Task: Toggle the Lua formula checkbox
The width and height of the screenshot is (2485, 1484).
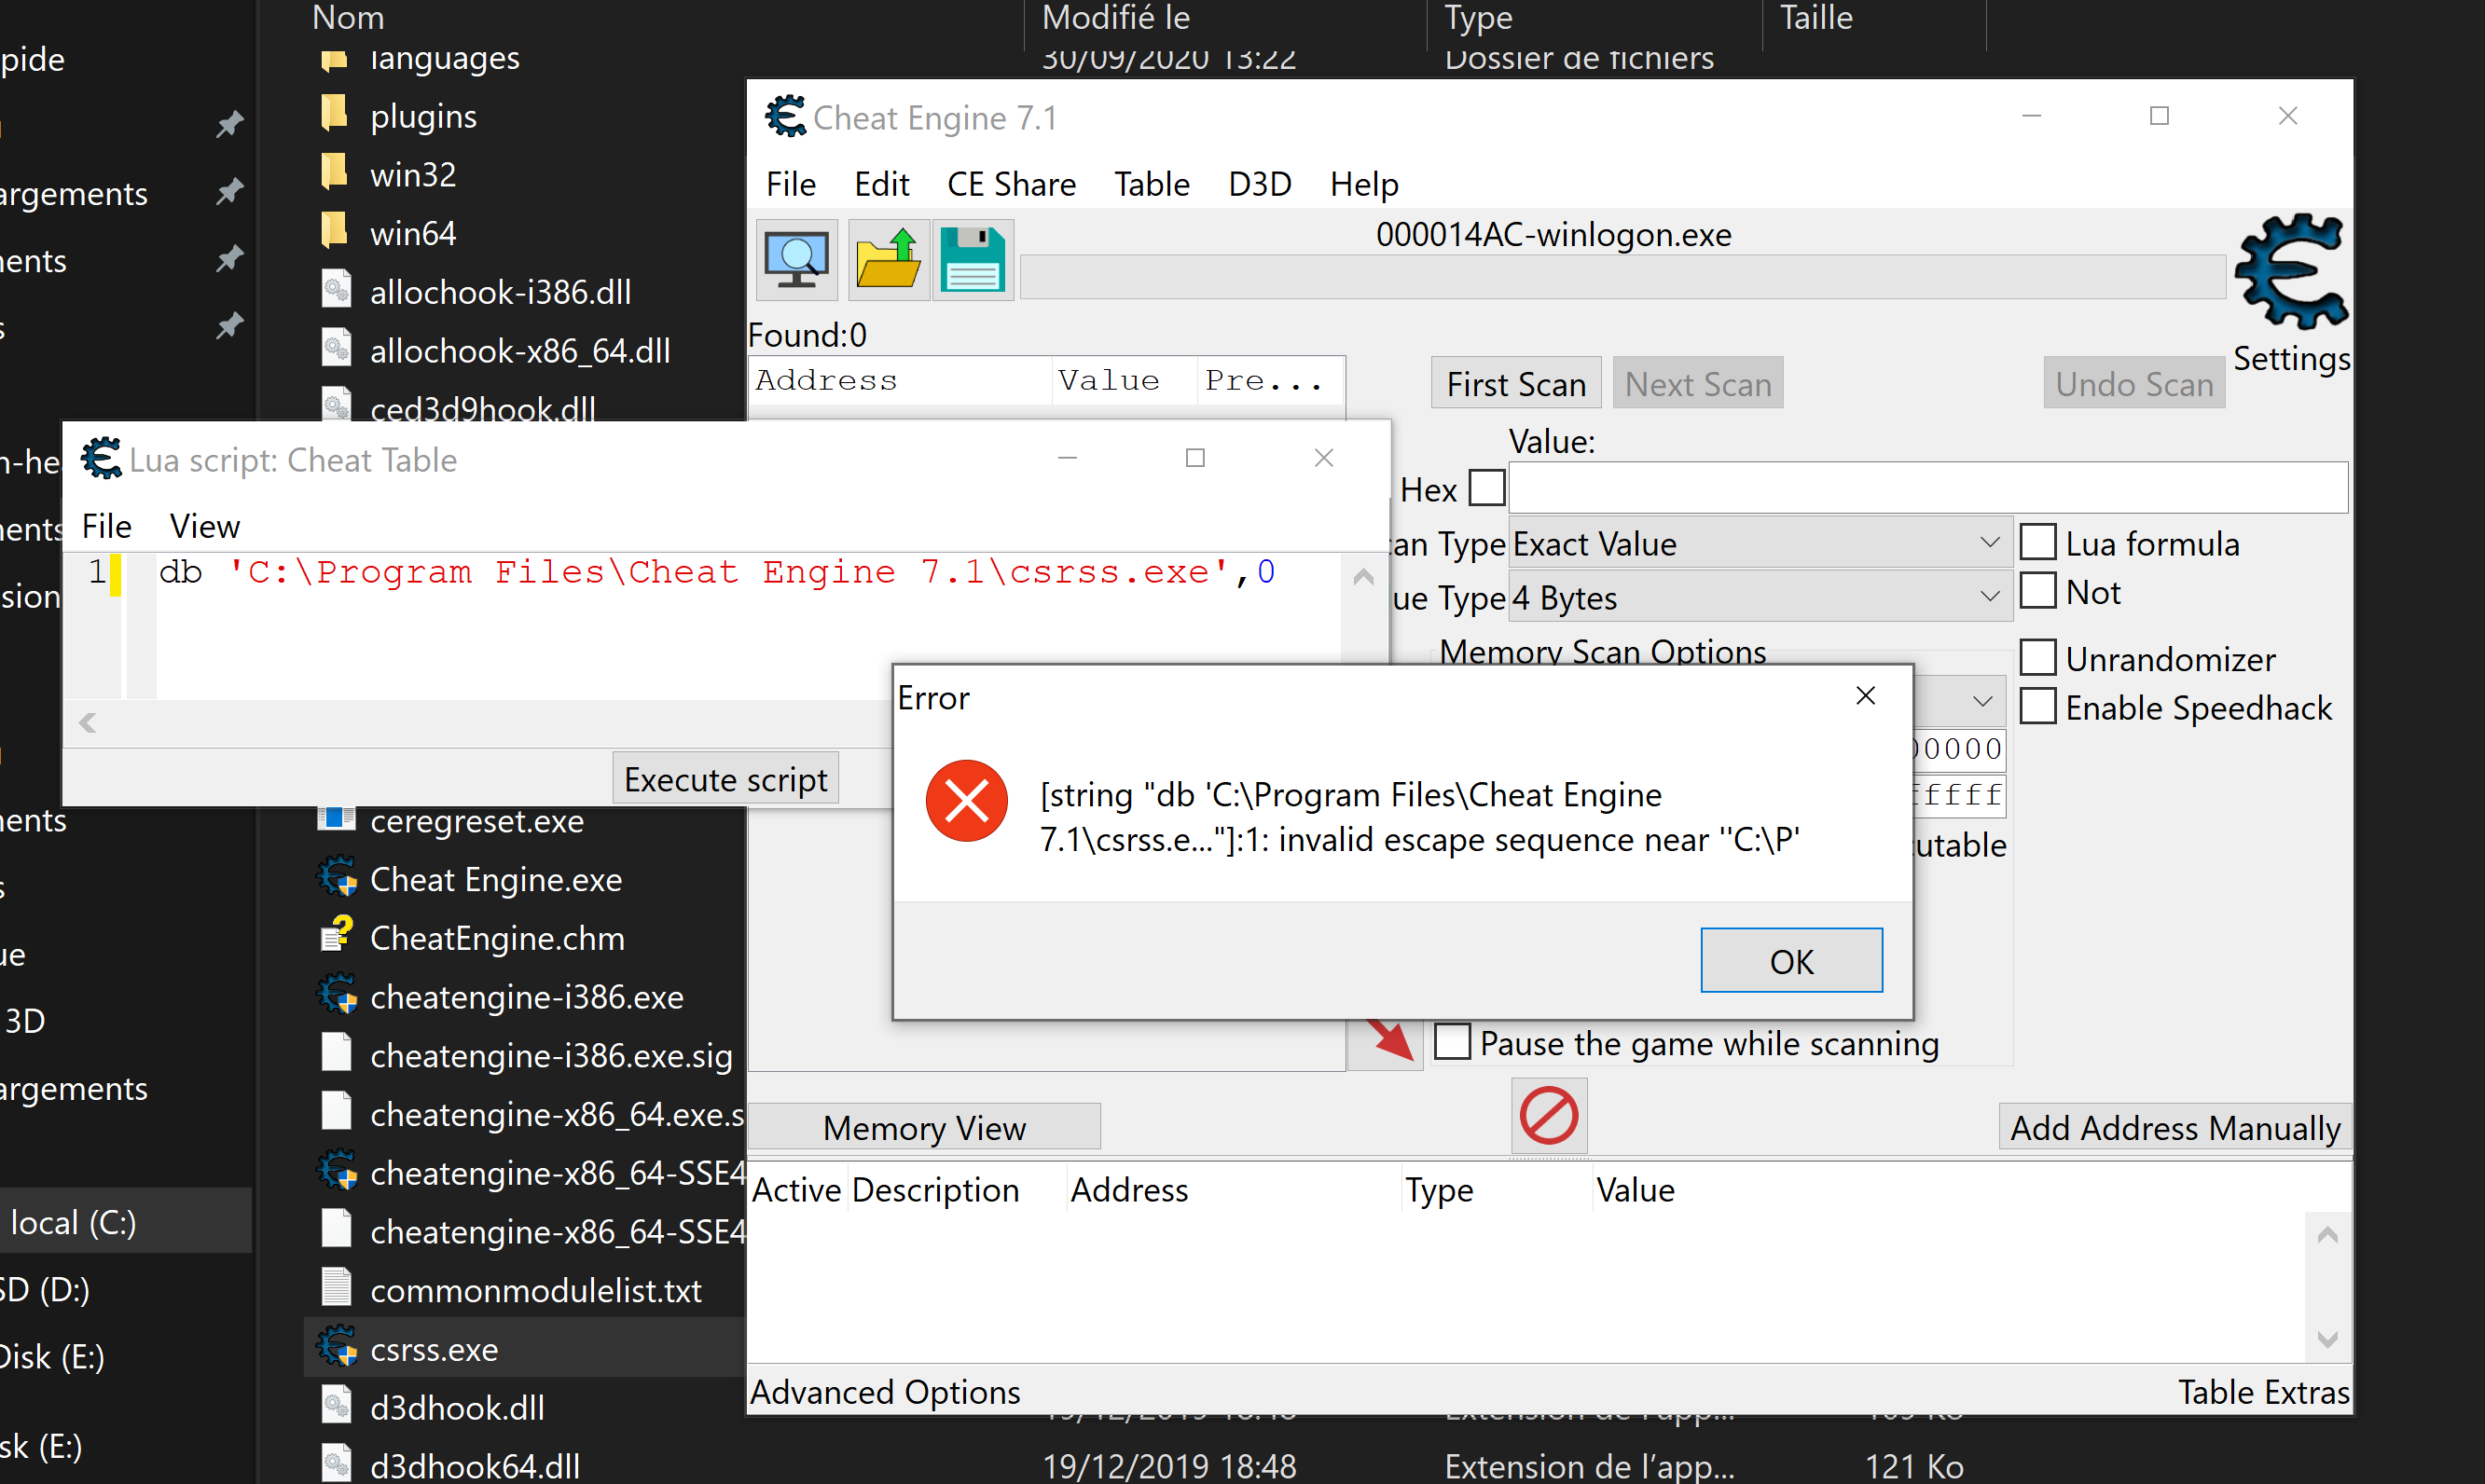Action: click(x=2038, y=543)
